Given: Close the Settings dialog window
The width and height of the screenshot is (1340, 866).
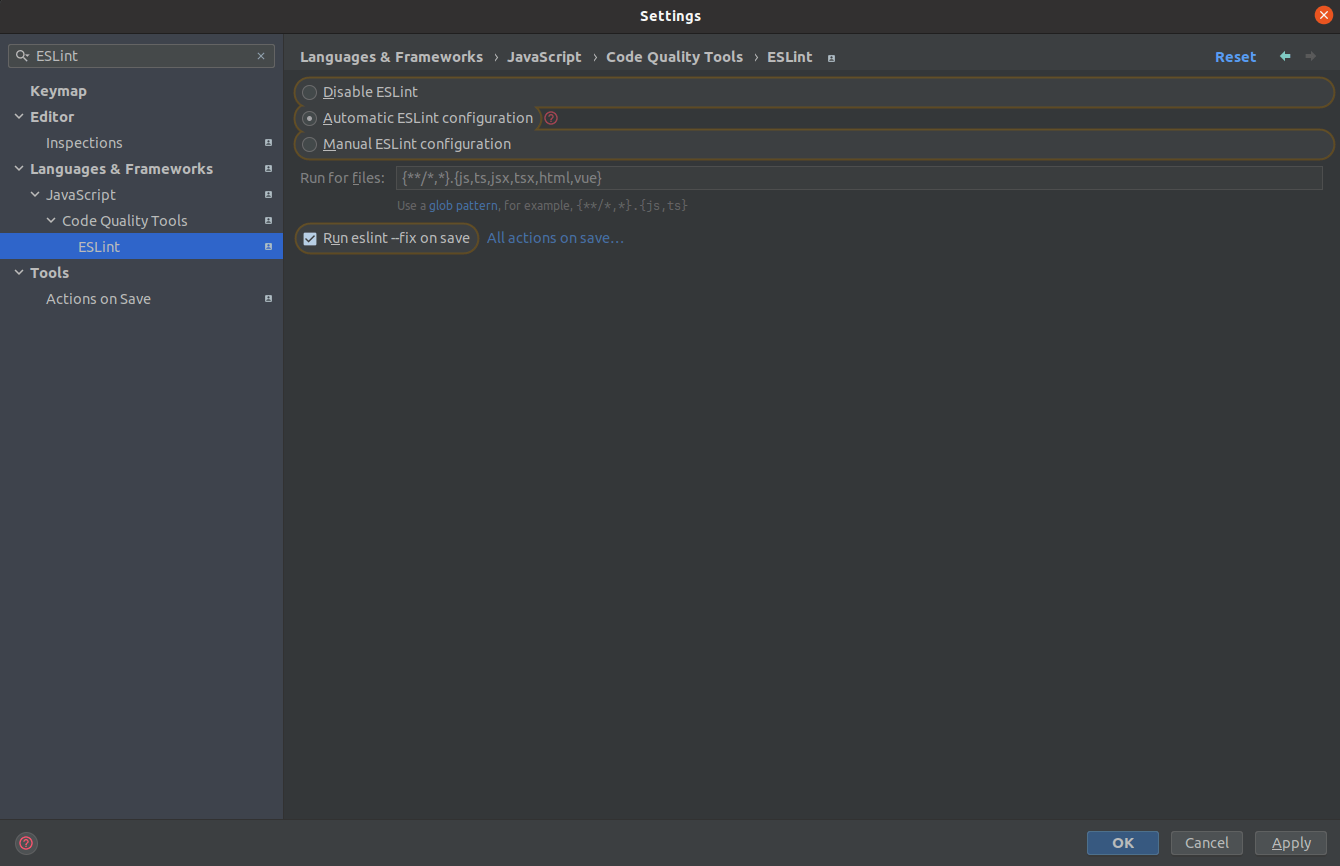Looking at the screenshot, I should (1323, 15).
